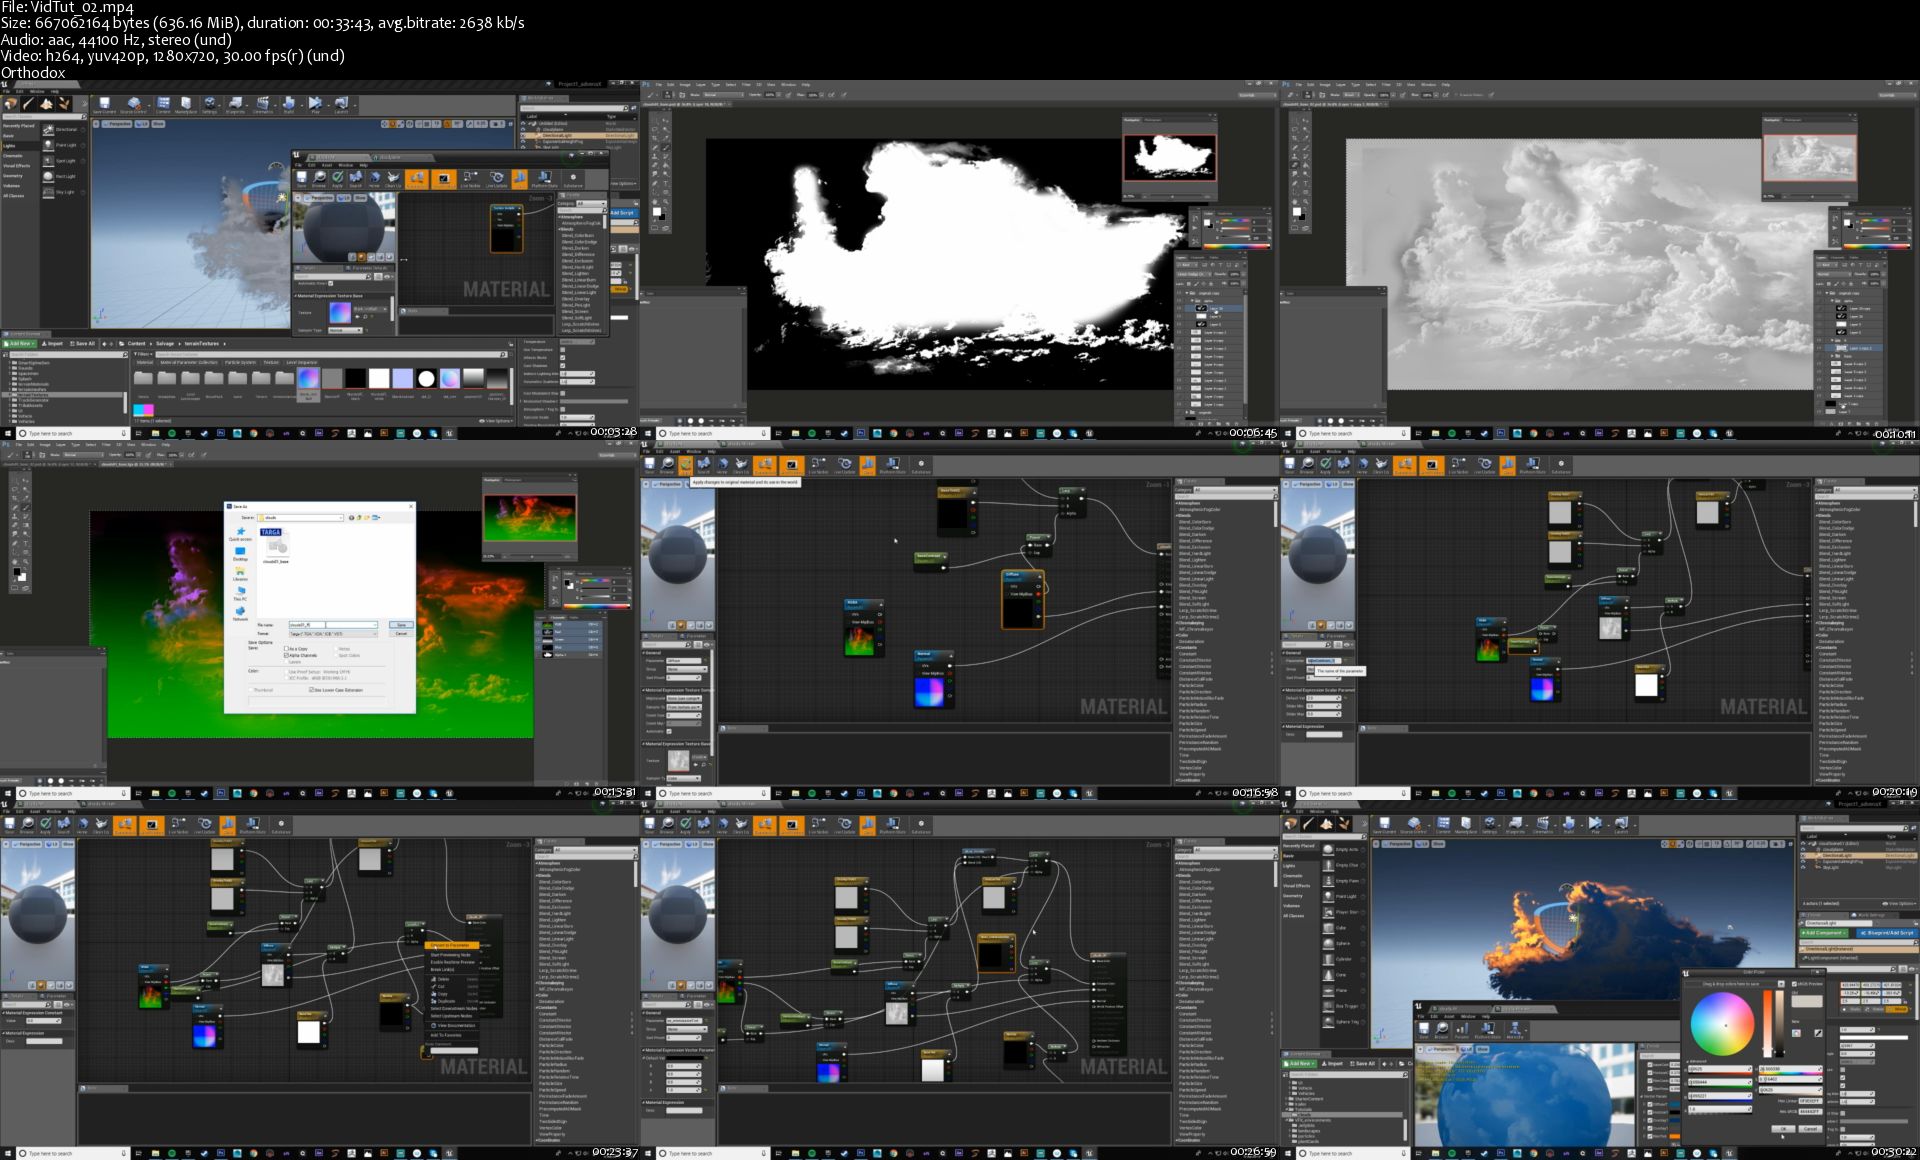
Task: In 00:30:22 color picker, click orange saturation slider
Action: 1767,1025
